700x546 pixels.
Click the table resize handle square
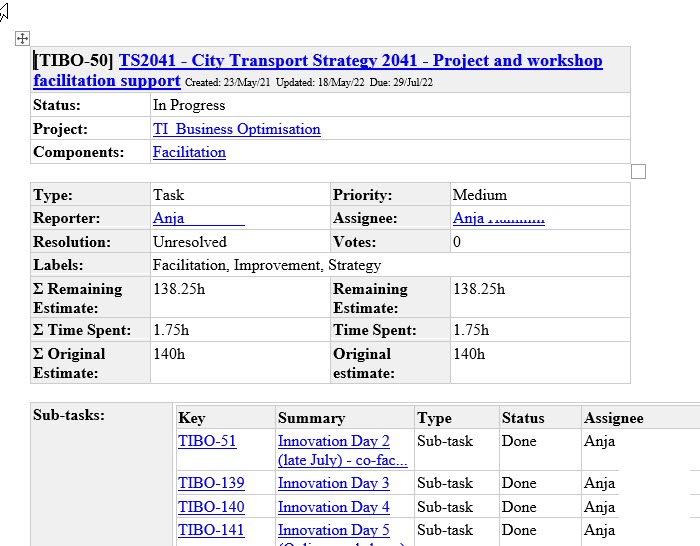pos(638,171)
